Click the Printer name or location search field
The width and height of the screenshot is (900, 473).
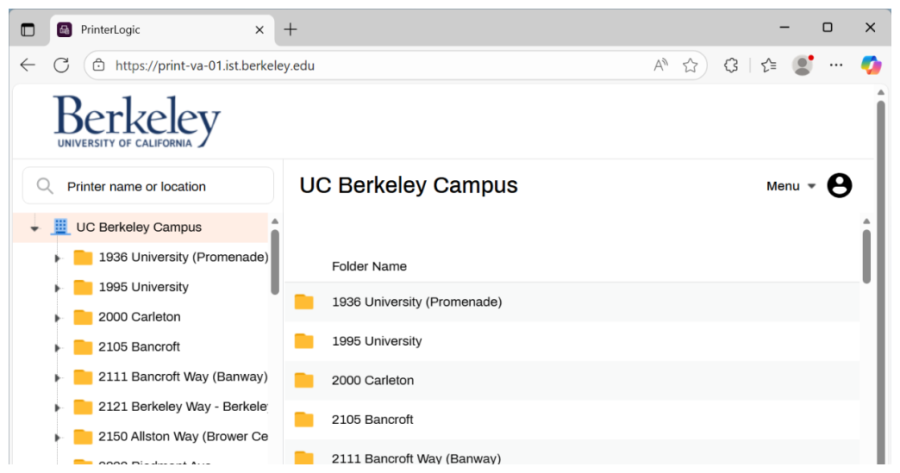click(x=160, y=186)
